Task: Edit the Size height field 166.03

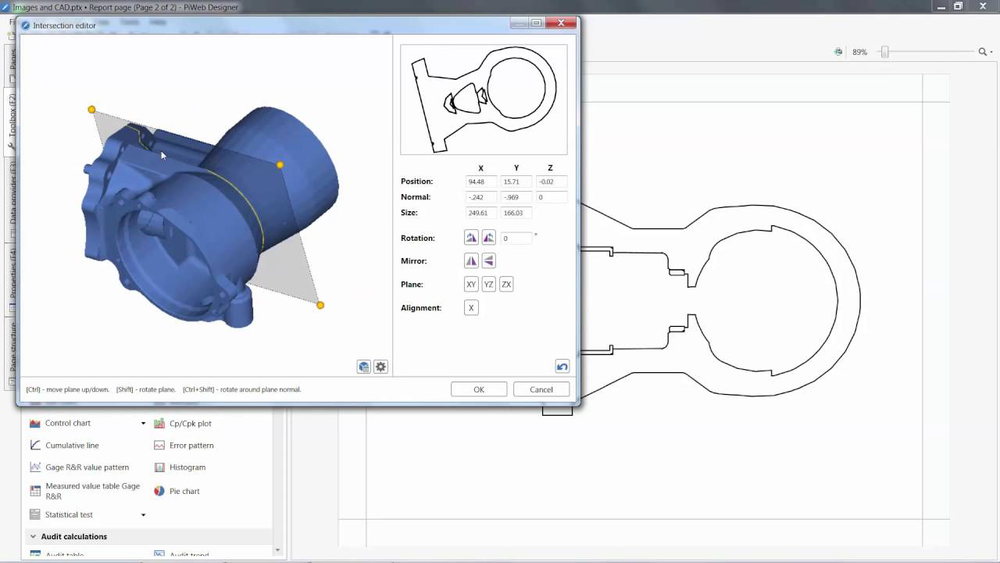Action: click(x=516, y=213)
